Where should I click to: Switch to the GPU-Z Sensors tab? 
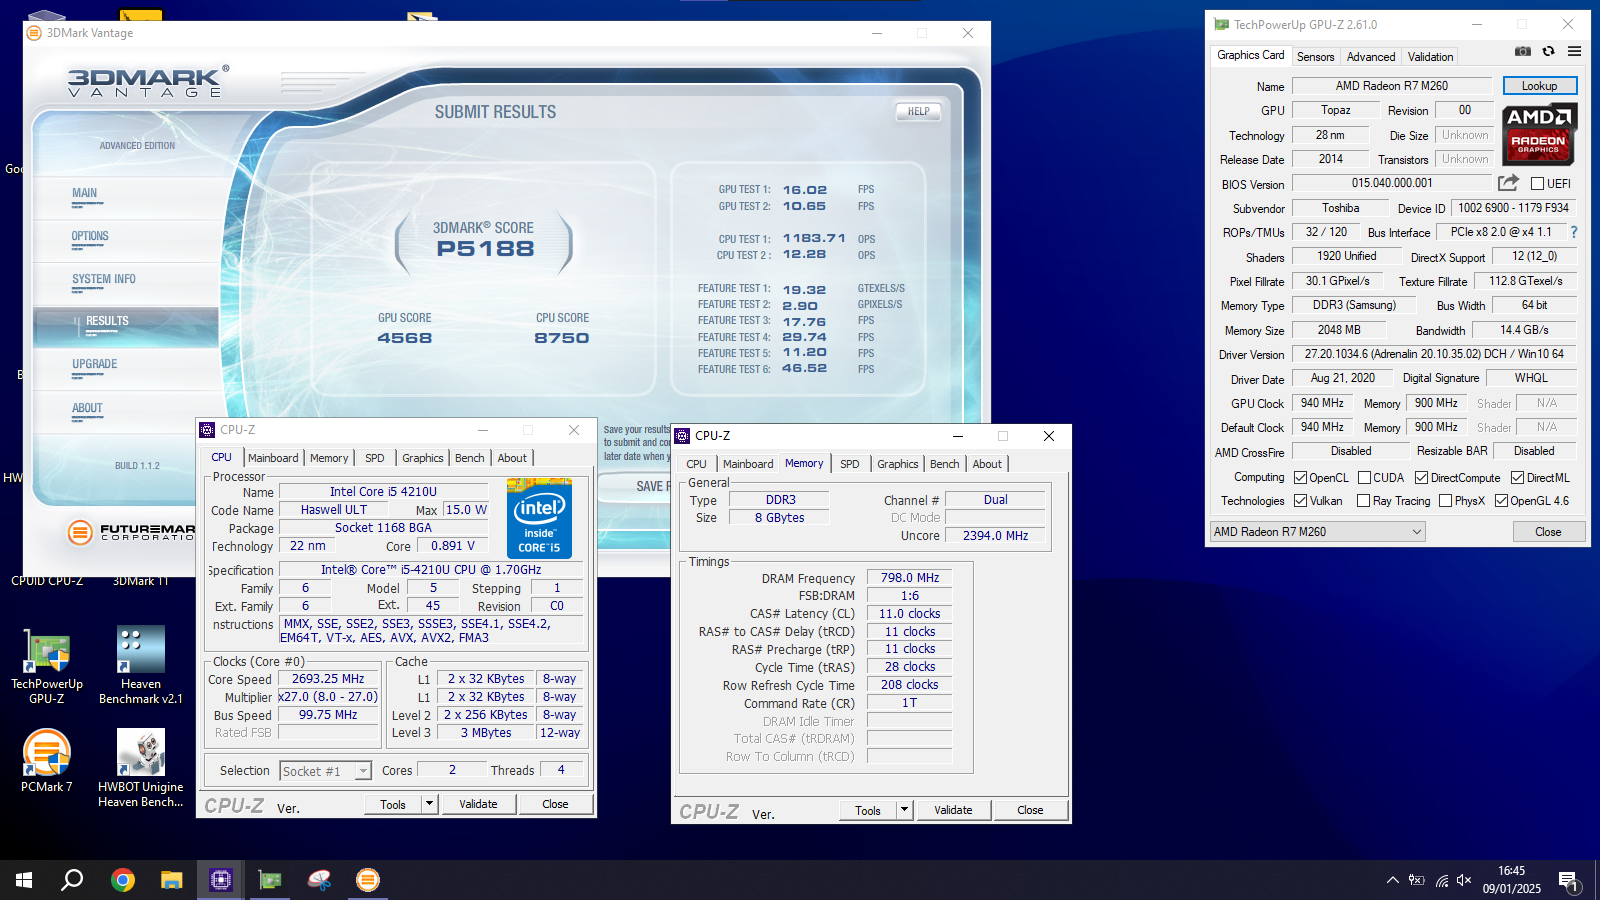point(1315,57)
